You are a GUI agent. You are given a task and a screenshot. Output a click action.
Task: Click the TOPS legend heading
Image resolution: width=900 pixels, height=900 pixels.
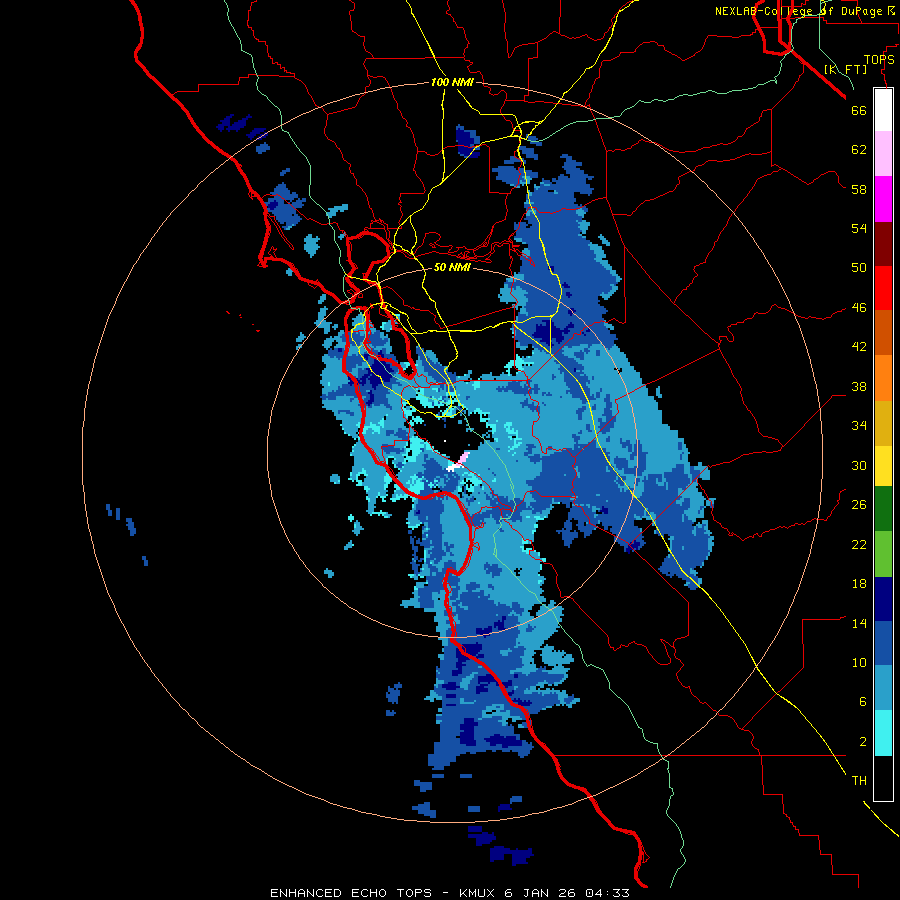(879, 60)
